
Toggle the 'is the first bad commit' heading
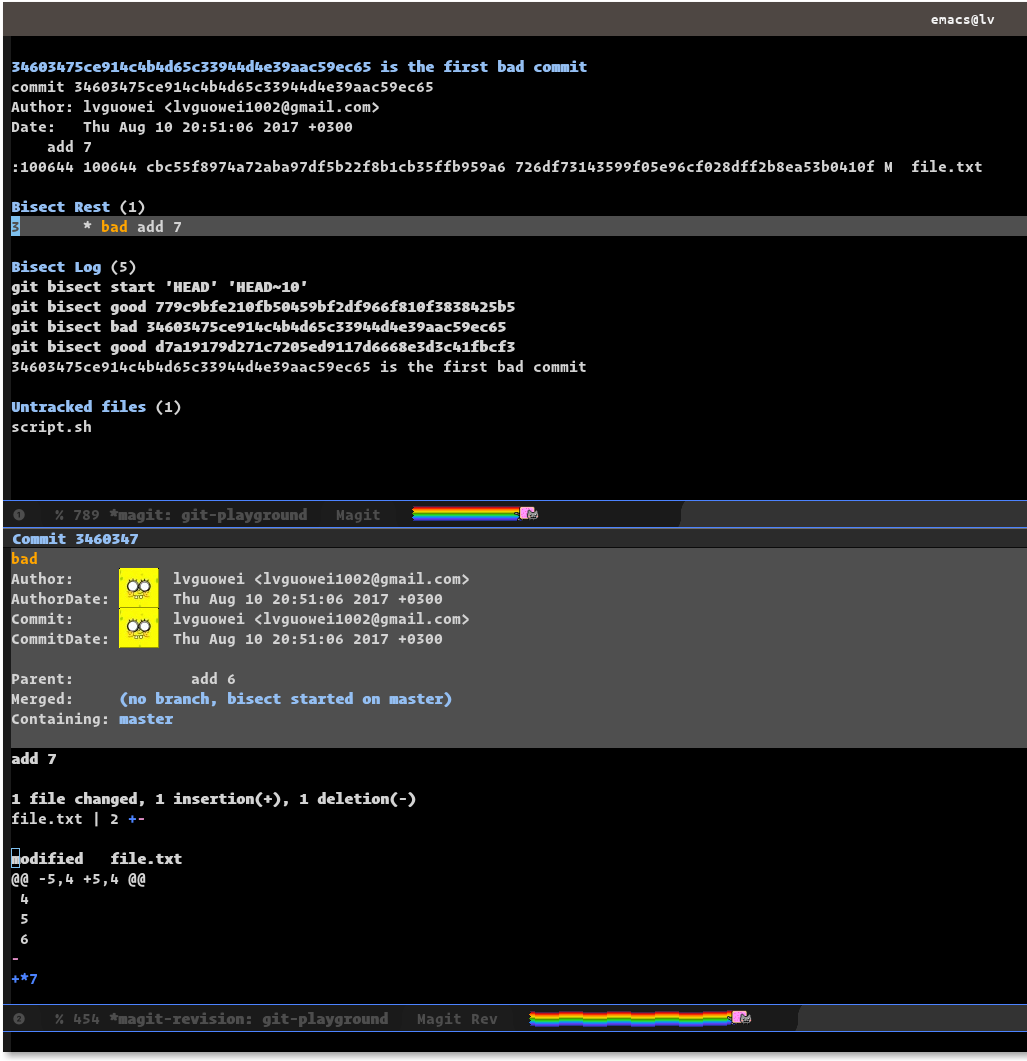pyautogui.click(x=299, y=67)
